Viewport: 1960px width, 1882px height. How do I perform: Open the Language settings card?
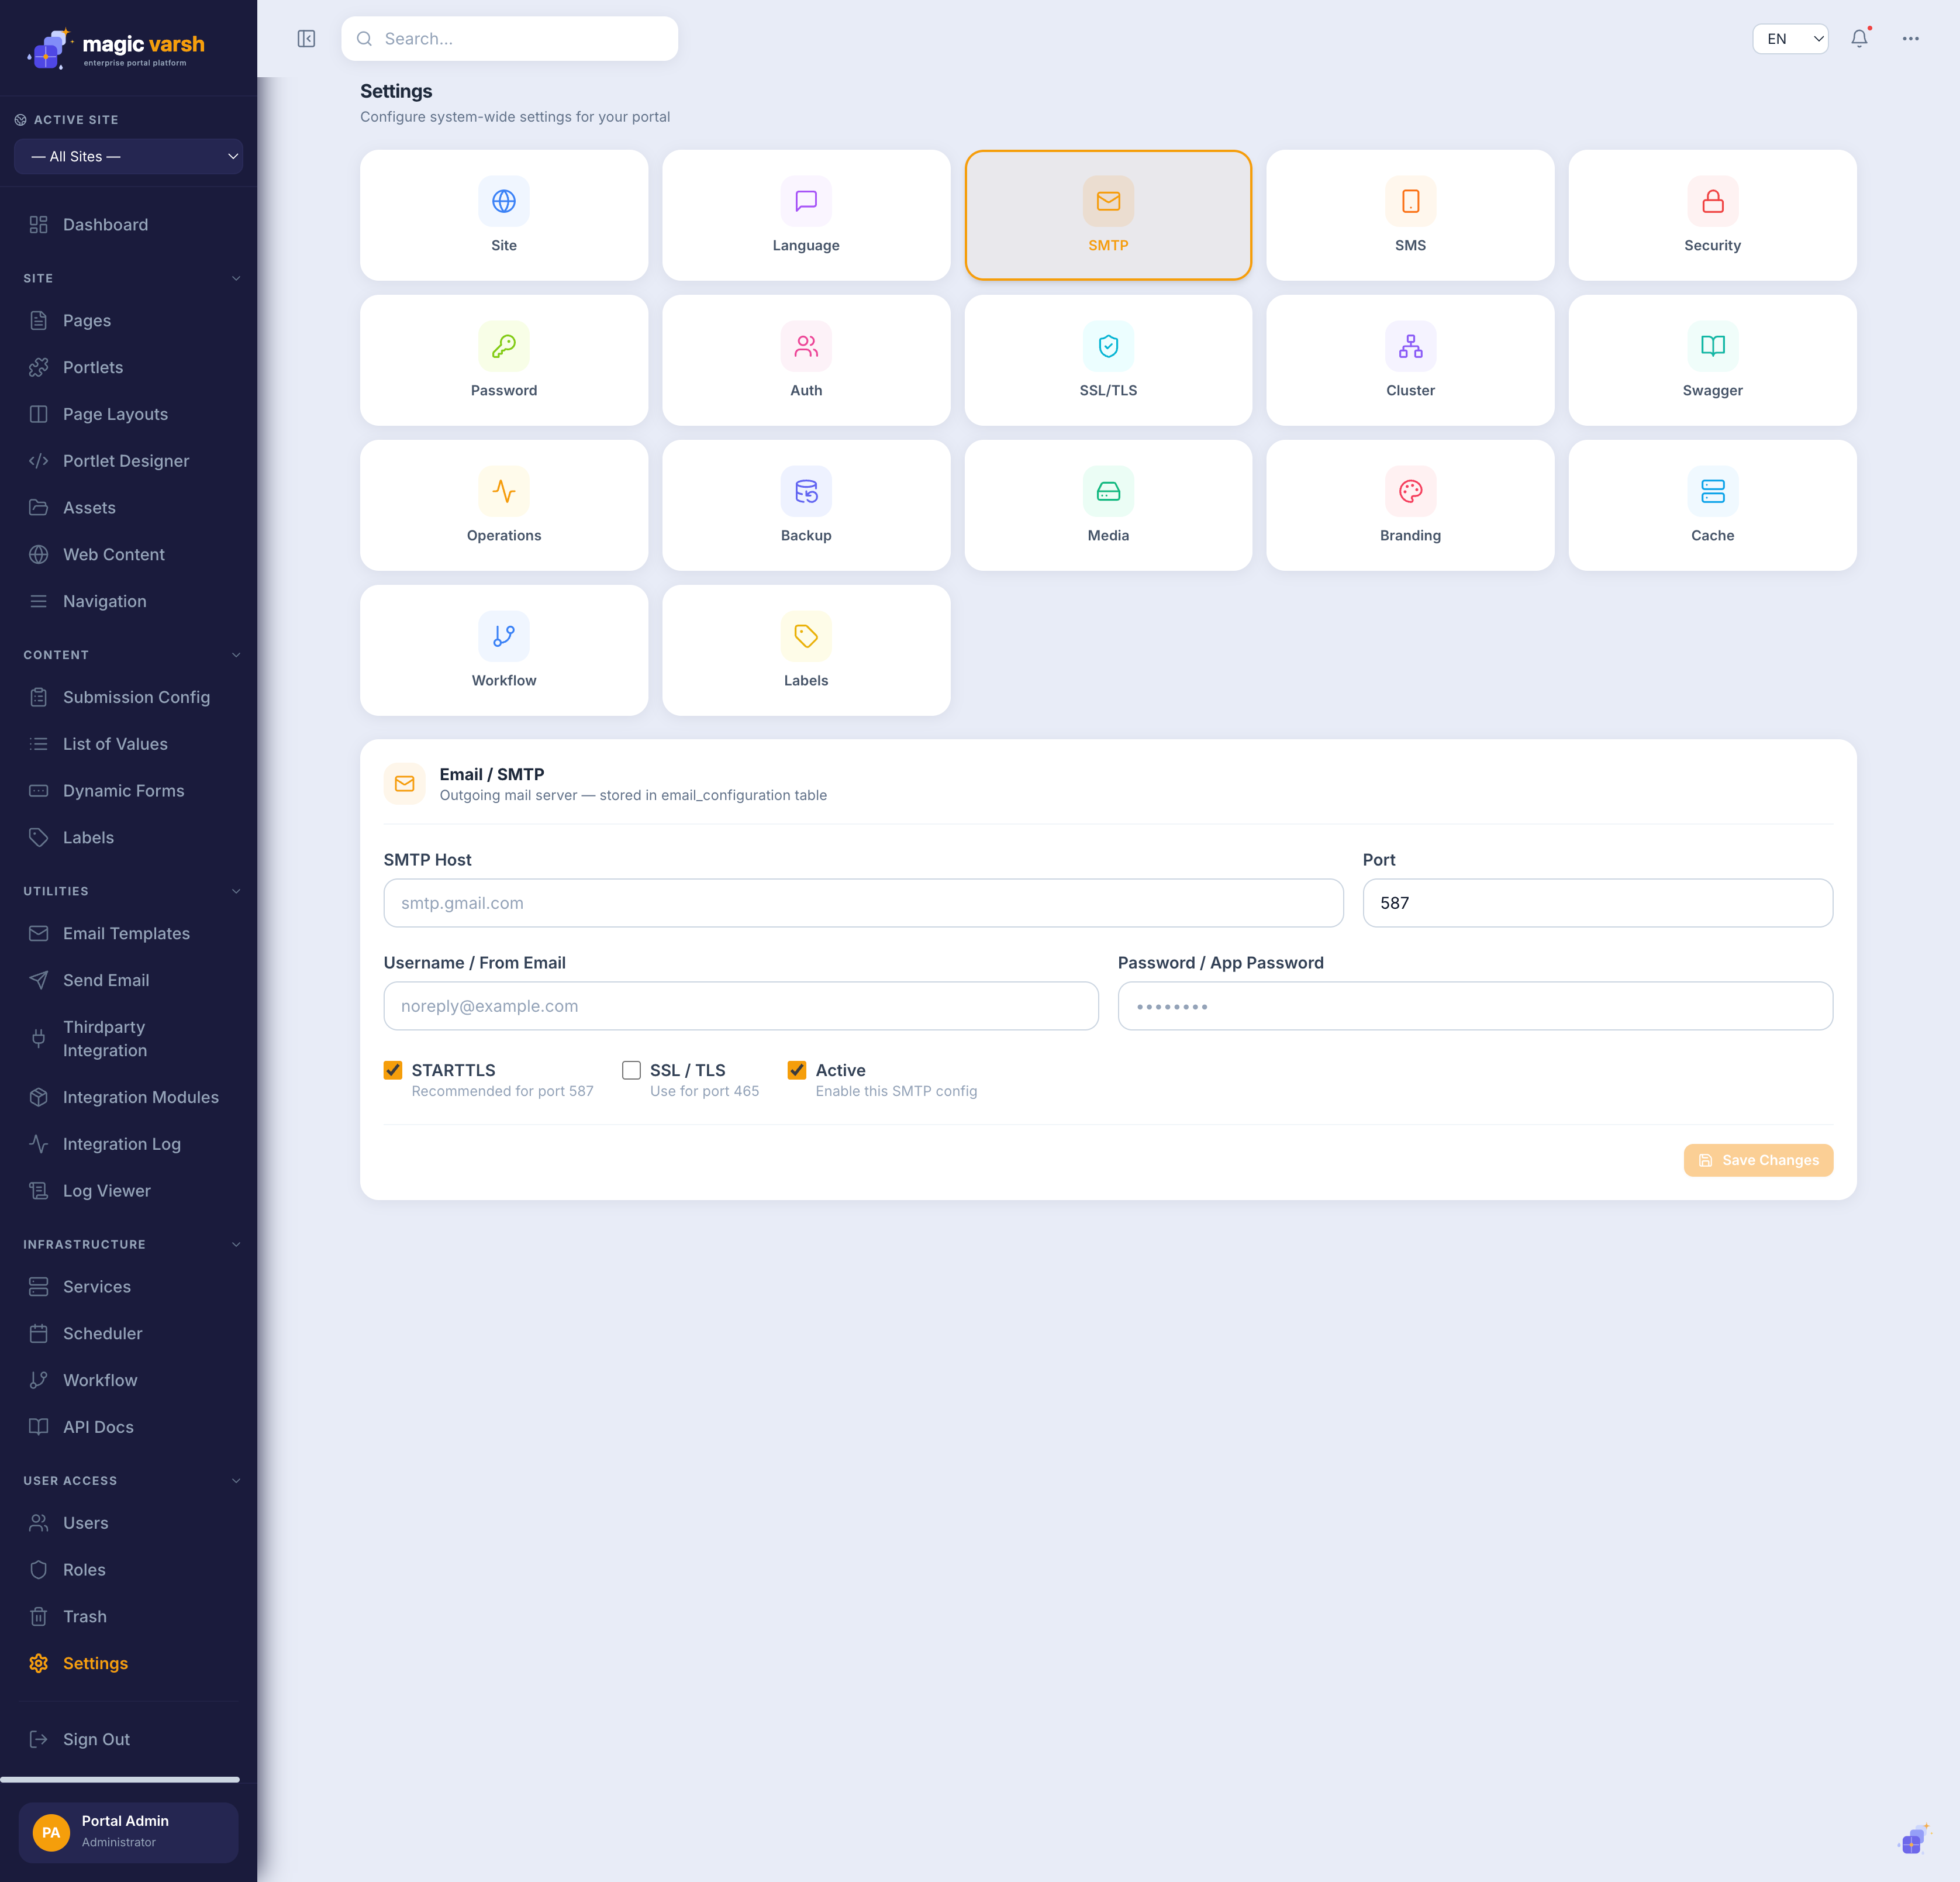(x=806, y=215)
